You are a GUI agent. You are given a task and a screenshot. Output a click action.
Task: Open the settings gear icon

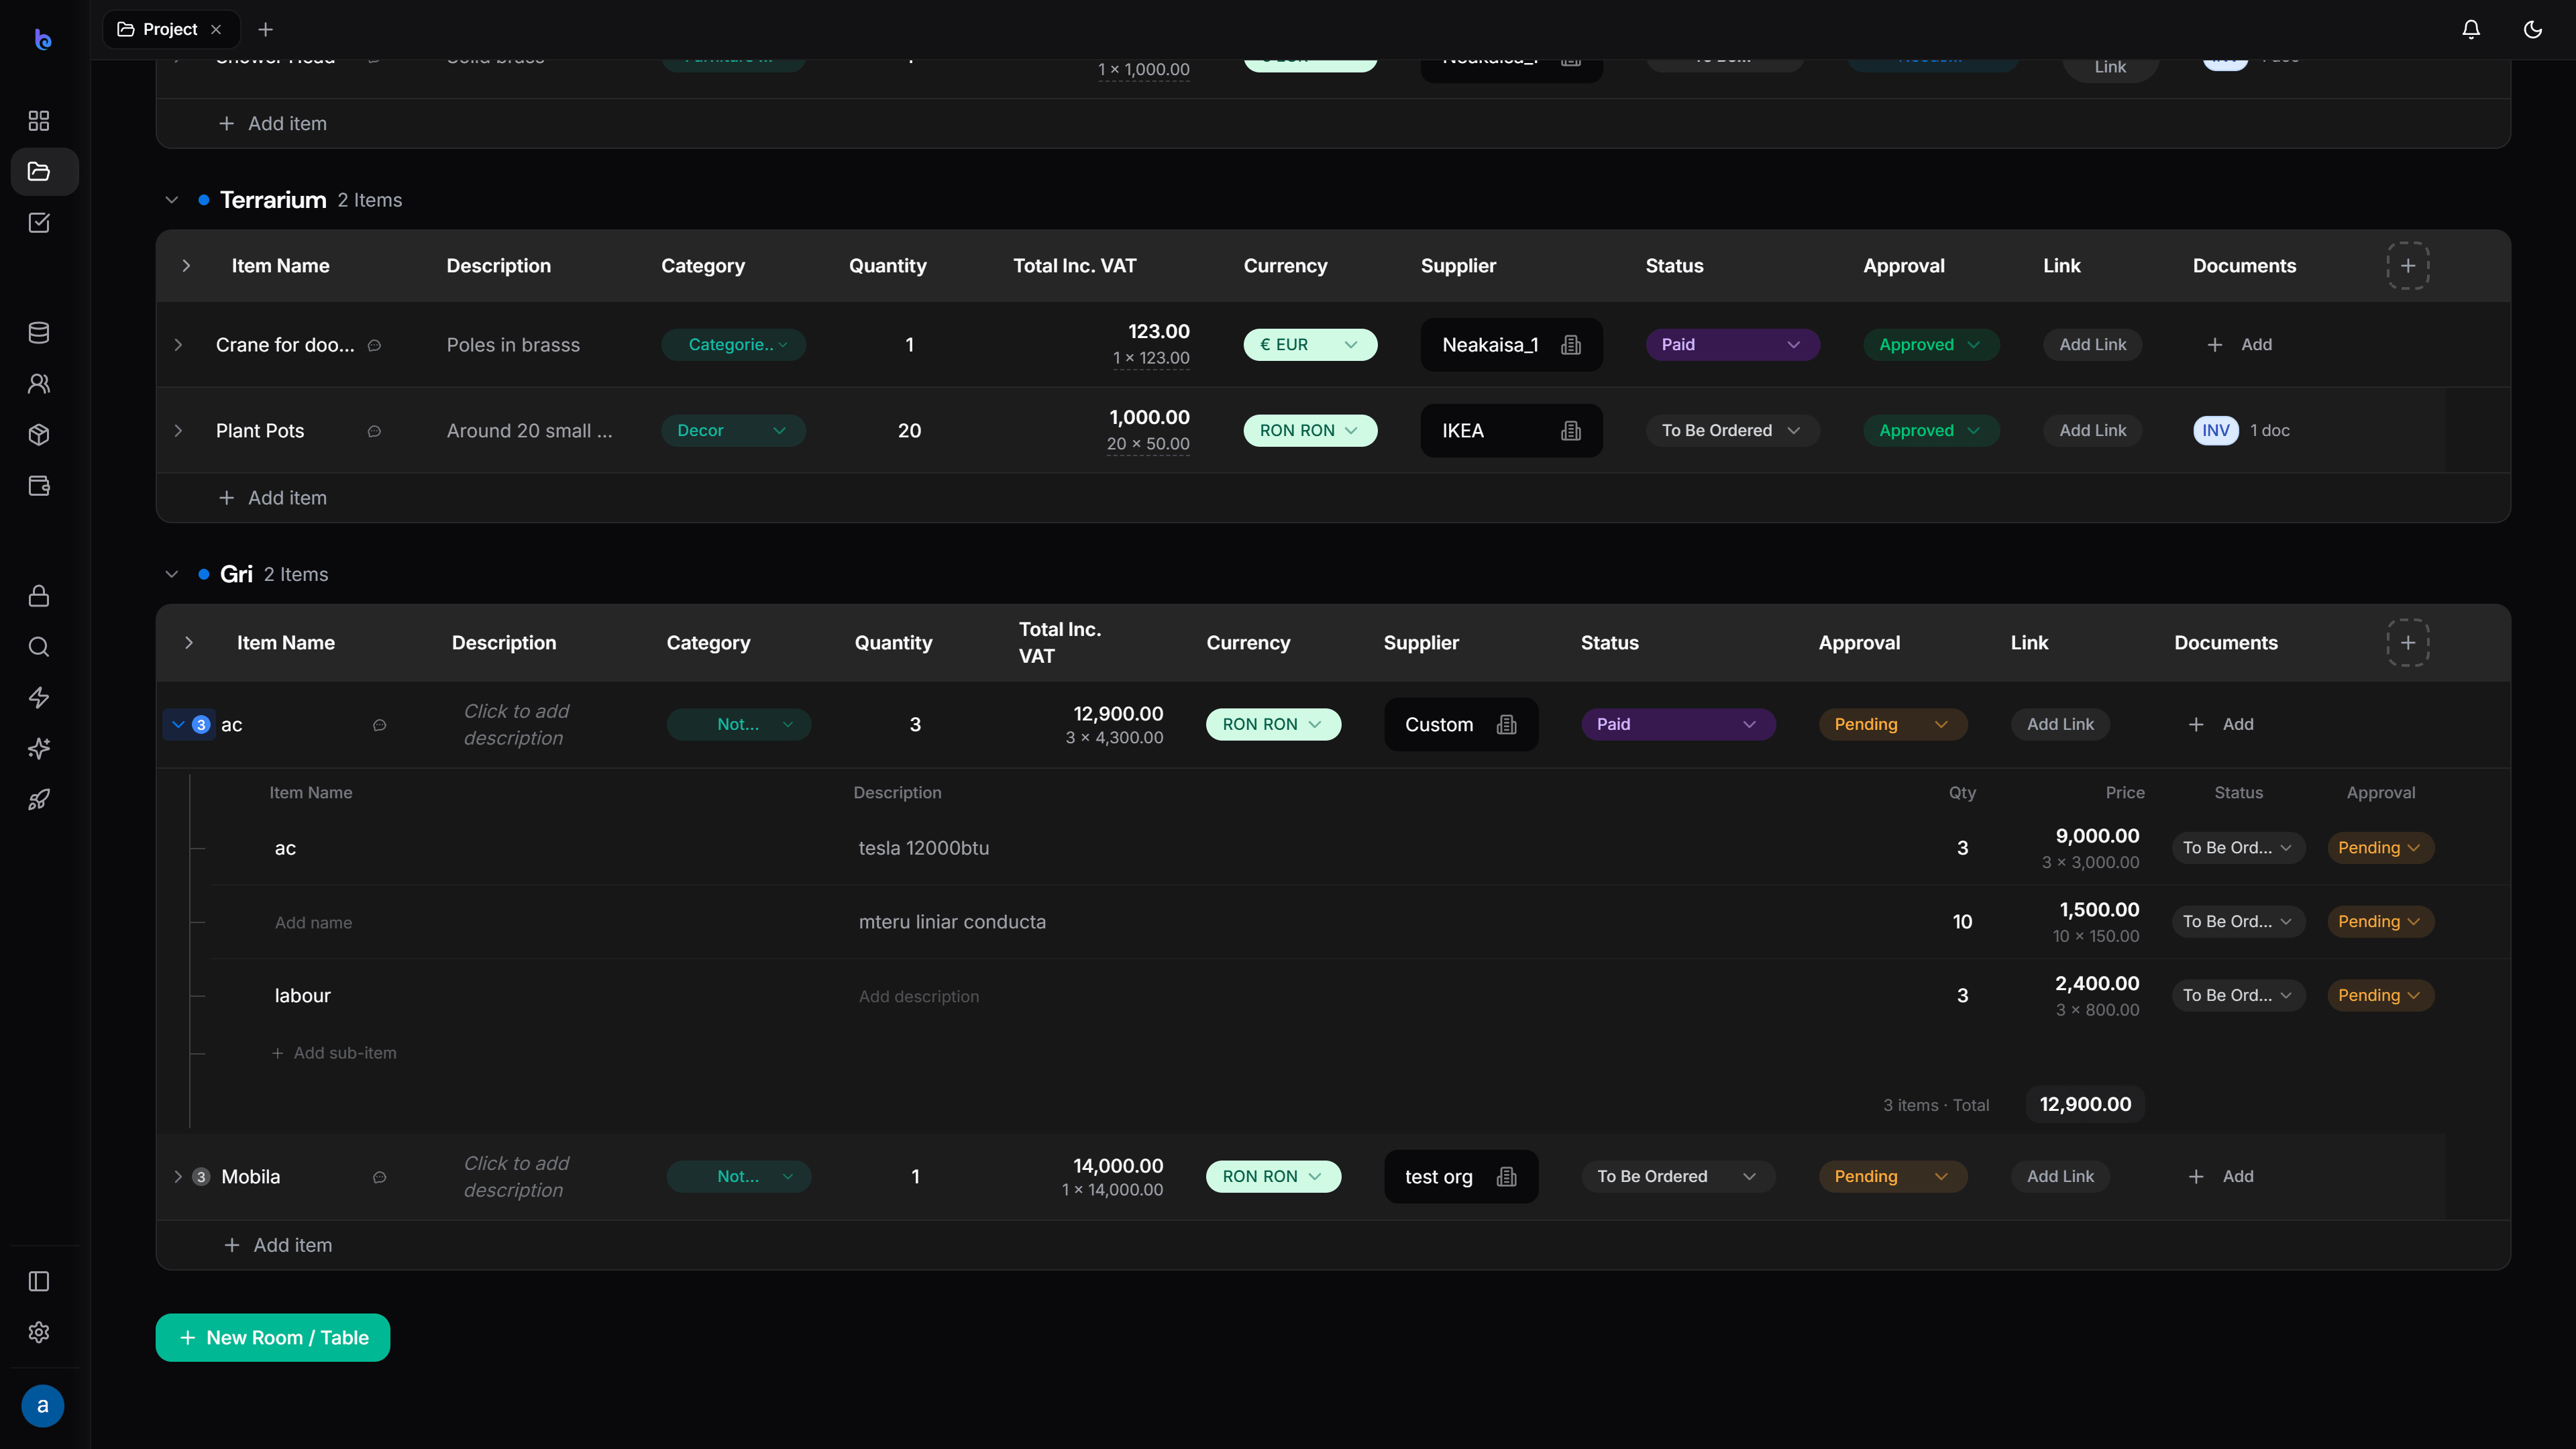tap(39, 1333)
